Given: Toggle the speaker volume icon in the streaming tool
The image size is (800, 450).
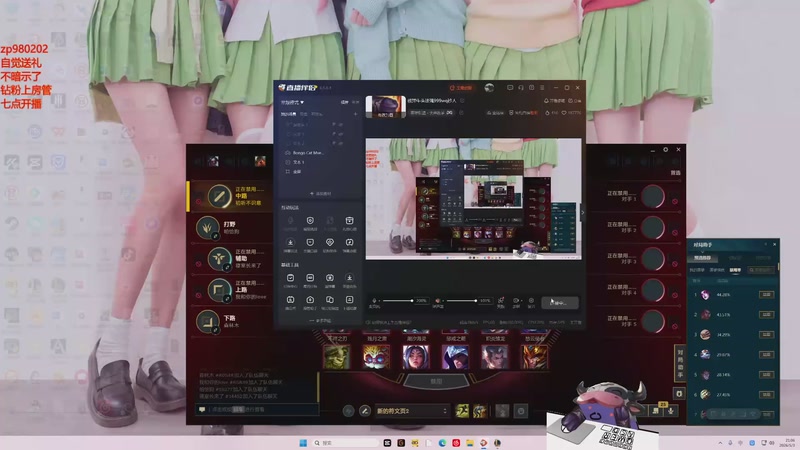Looking at the screenshot, I should point(437,301).
